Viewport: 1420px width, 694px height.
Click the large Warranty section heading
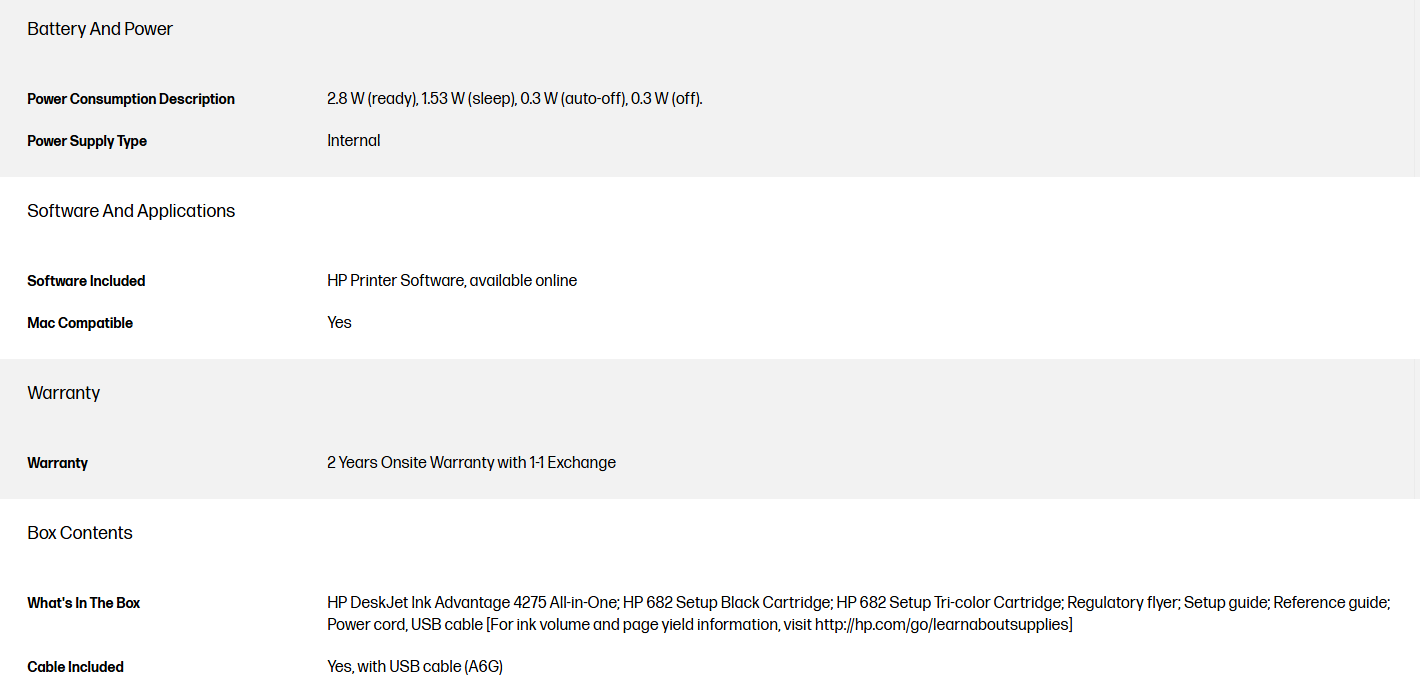[64, 393]
